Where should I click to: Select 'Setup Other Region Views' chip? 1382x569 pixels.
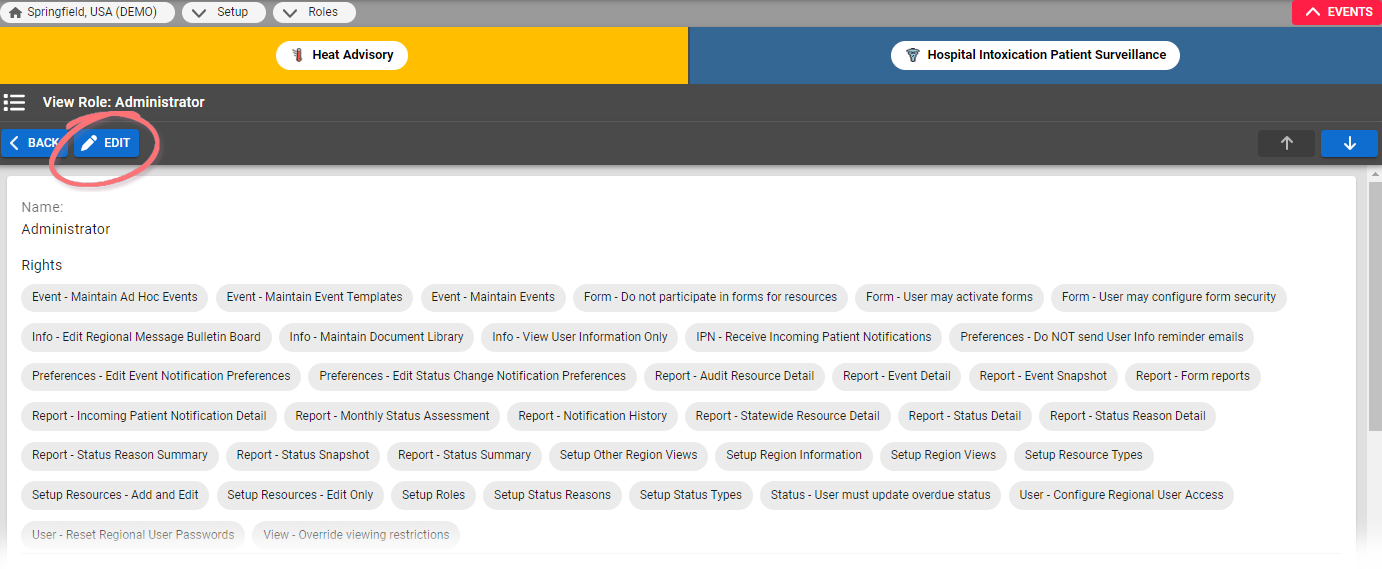tap(629, 455)
